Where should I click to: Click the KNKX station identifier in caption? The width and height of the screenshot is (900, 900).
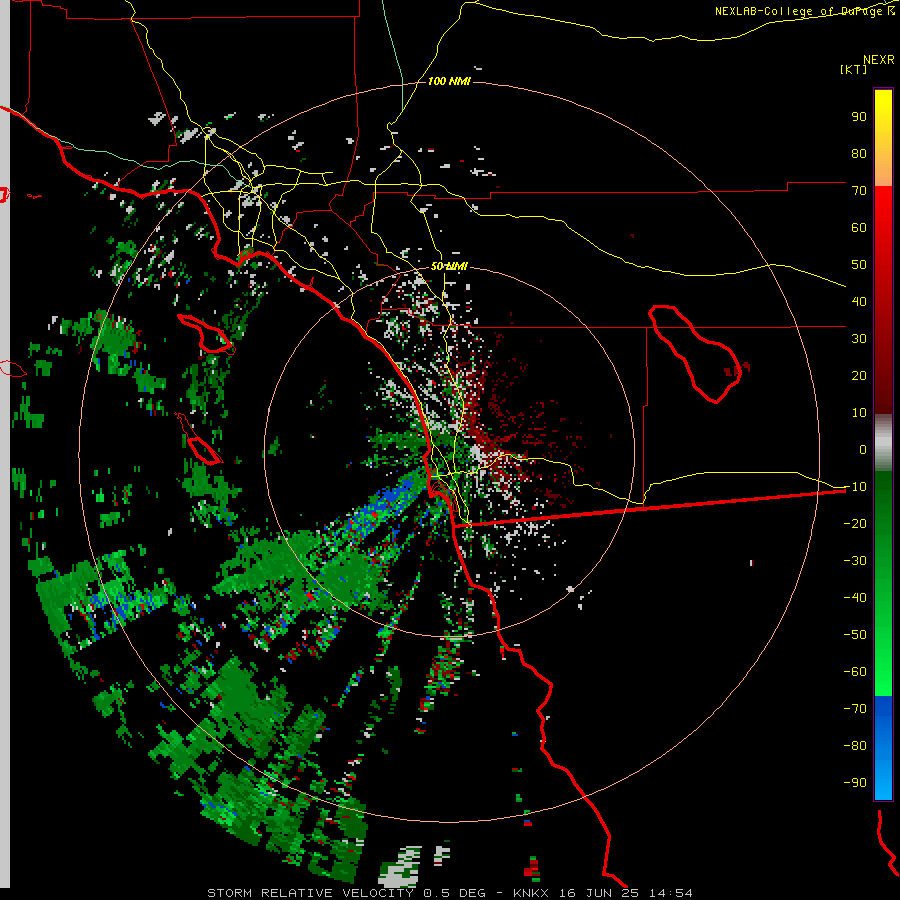click(531, 893)
